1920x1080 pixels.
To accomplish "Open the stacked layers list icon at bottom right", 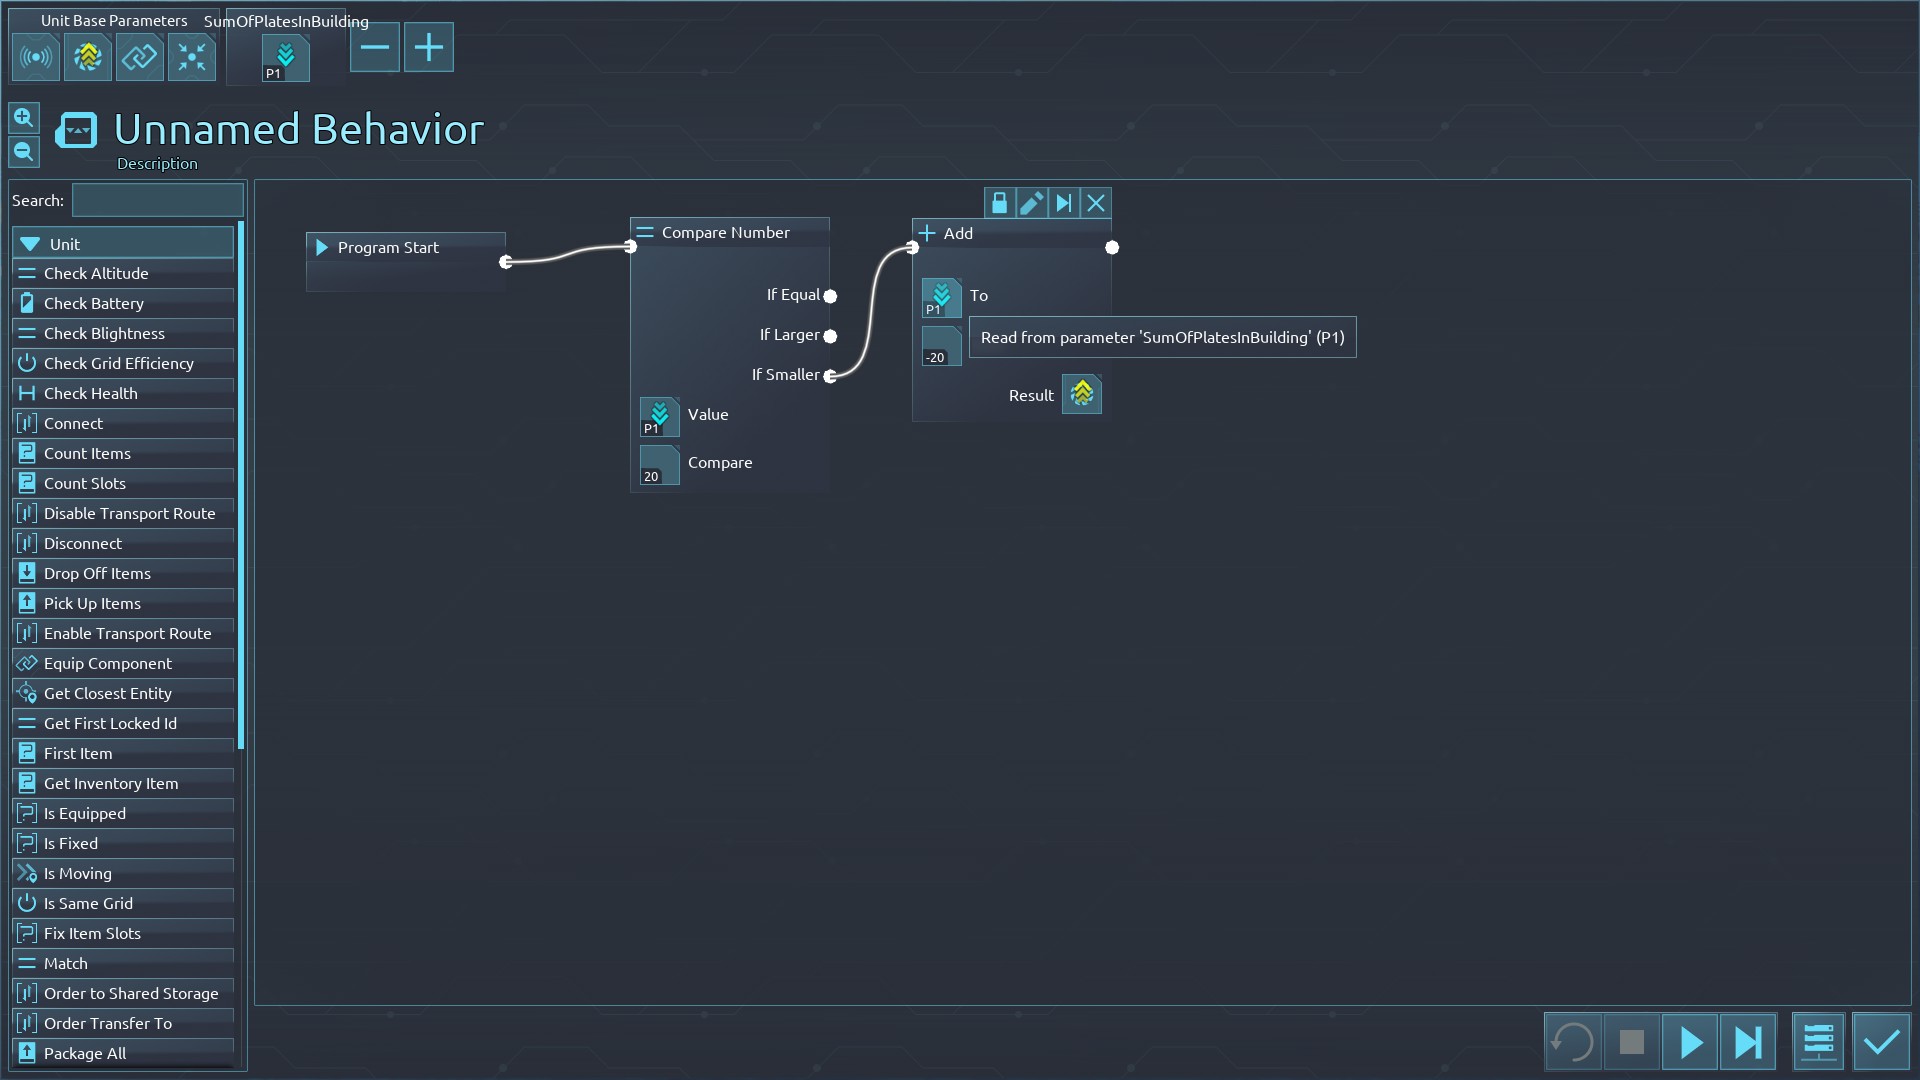I will [1818, 1042].
